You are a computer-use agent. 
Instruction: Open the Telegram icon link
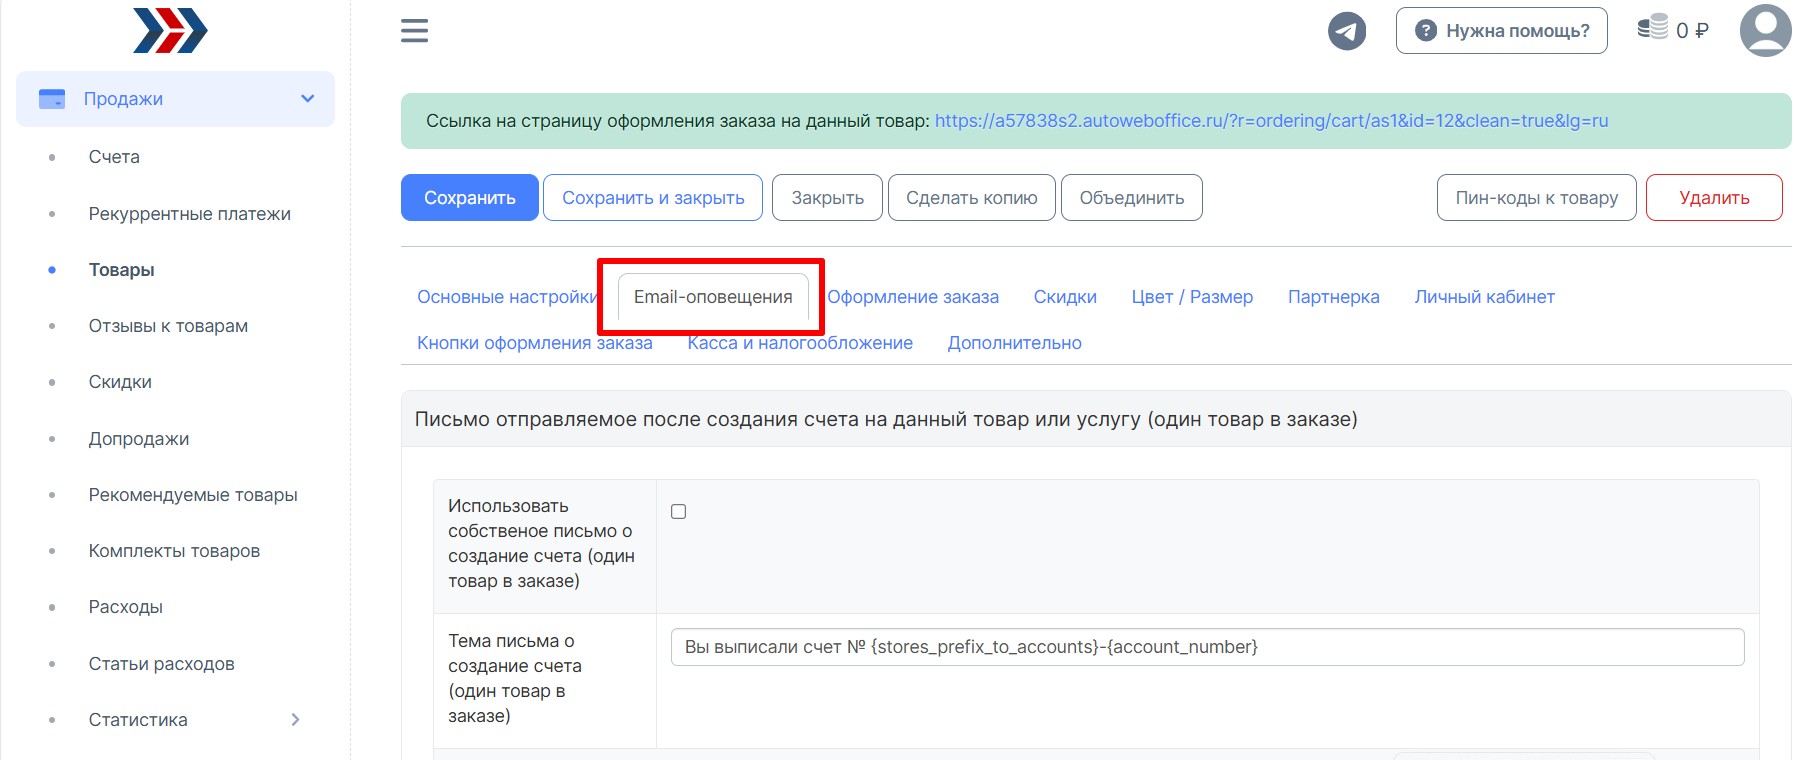click(x=1346, y=31)
